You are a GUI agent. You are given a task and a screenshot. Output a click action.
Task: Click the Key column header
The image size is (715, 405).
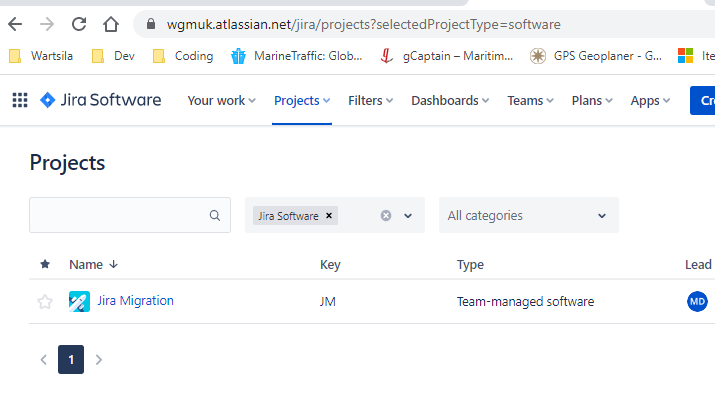tap(330, 265)
